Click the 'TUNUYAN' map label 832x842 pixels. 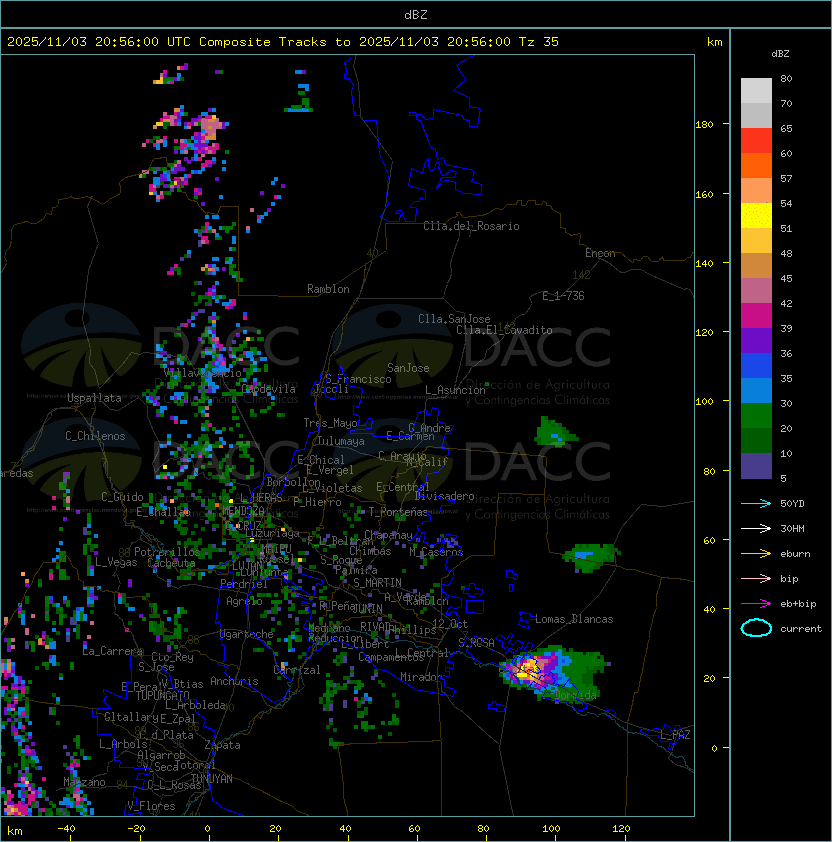pyautogui.click(x=212, y=779)
